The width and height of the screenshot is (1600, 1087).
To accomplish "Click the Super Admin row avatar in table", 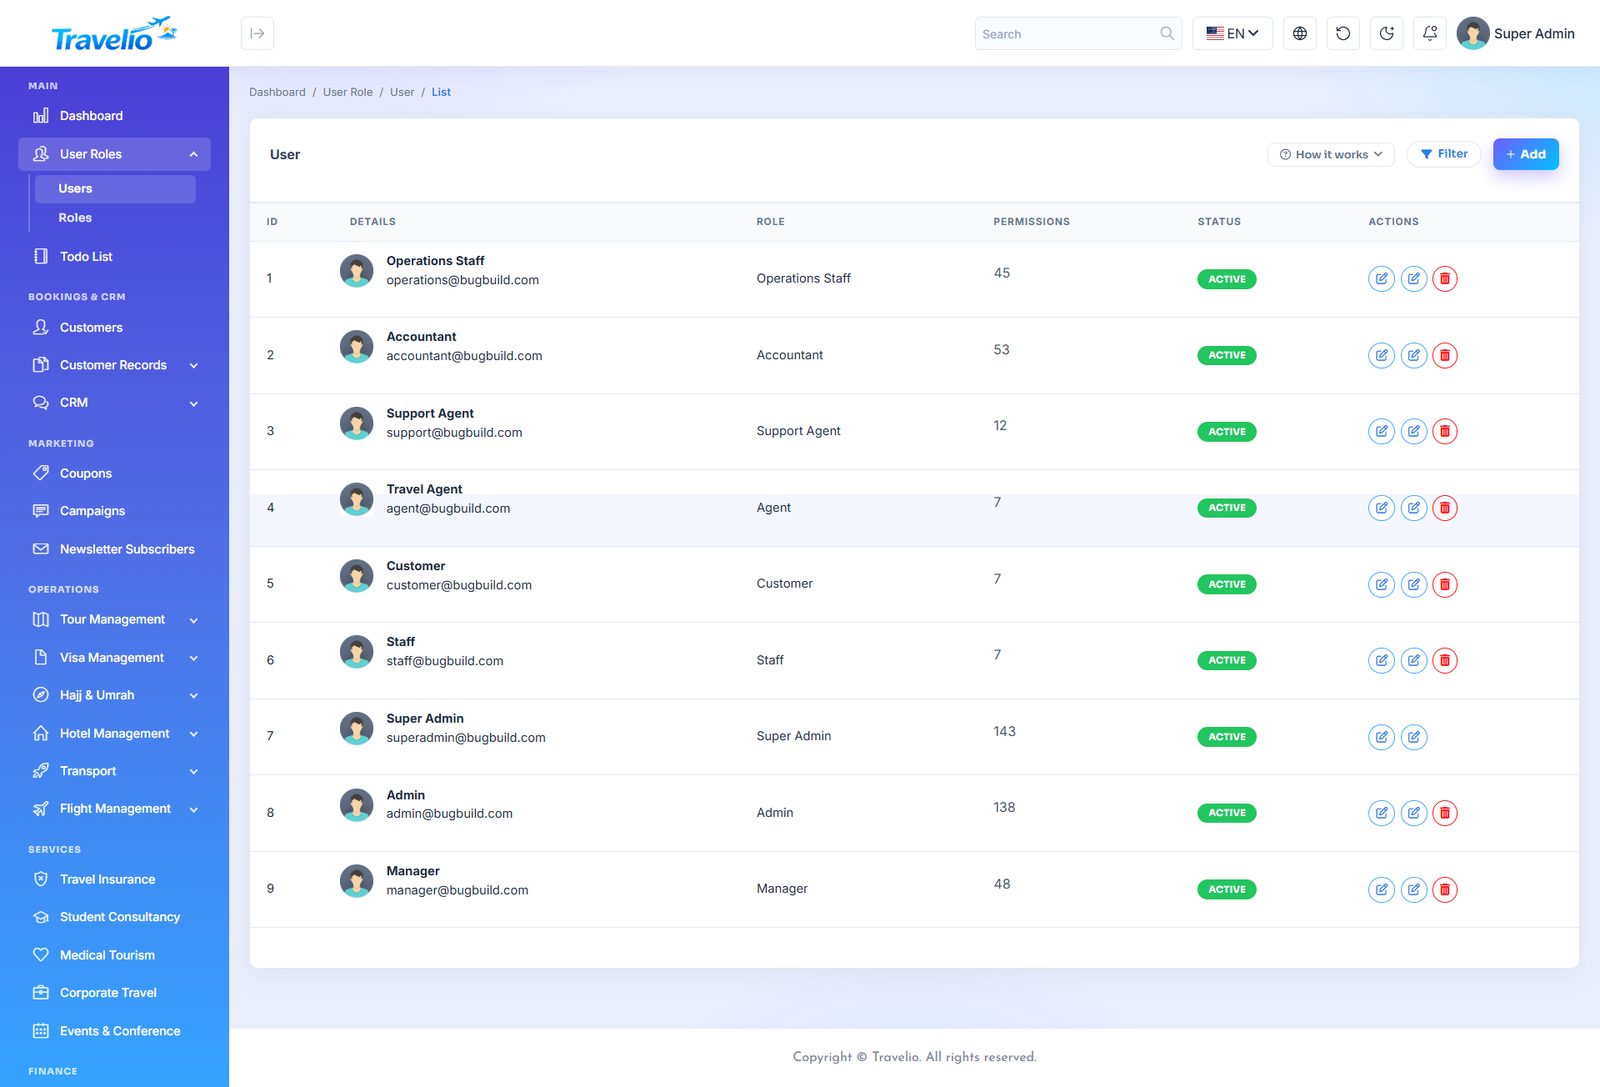I will (x=356, y=728).
